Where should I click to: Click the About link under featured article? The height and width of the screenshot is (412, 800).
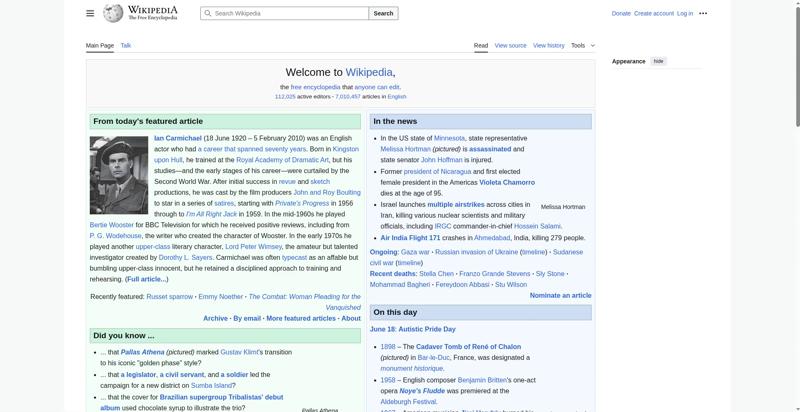(x=351, y=318)
